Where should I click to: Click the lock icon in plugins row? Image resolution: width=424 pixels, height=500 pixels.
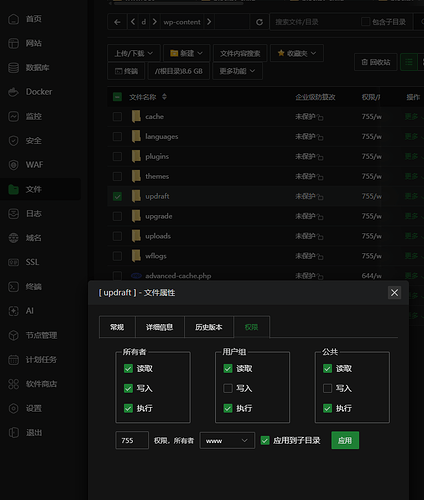(320, 157)
